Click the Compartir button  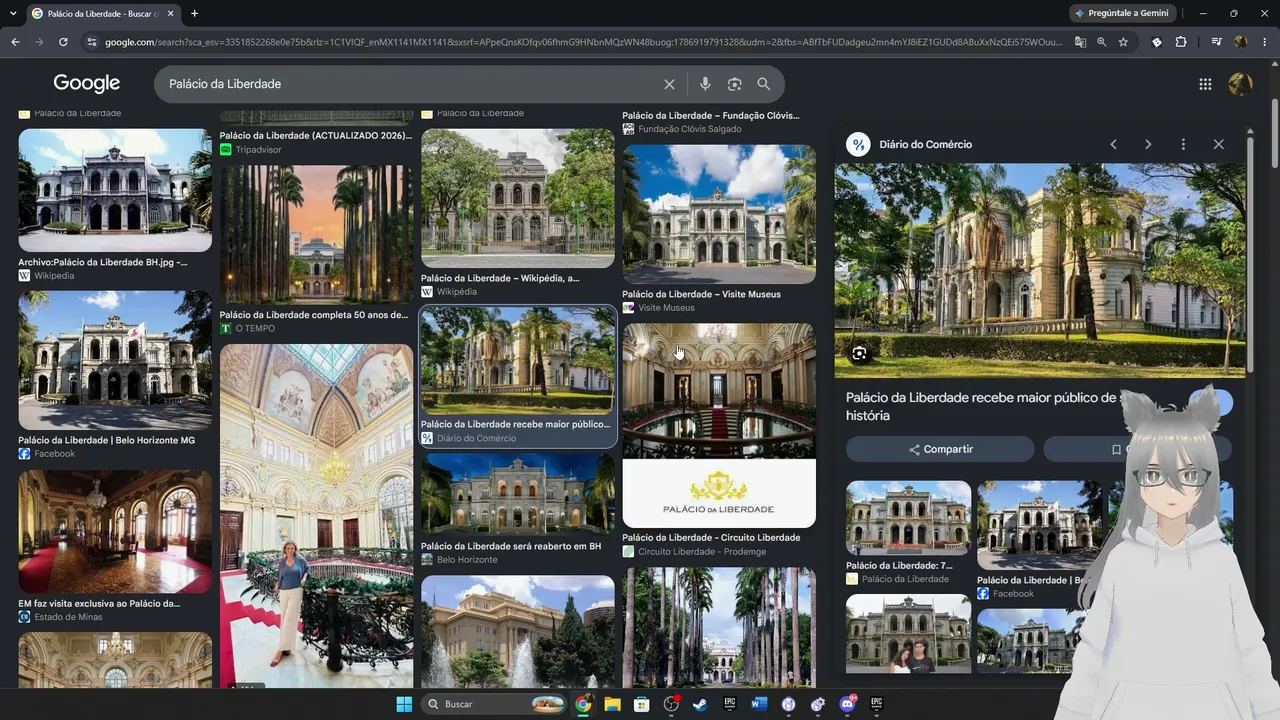940,449
